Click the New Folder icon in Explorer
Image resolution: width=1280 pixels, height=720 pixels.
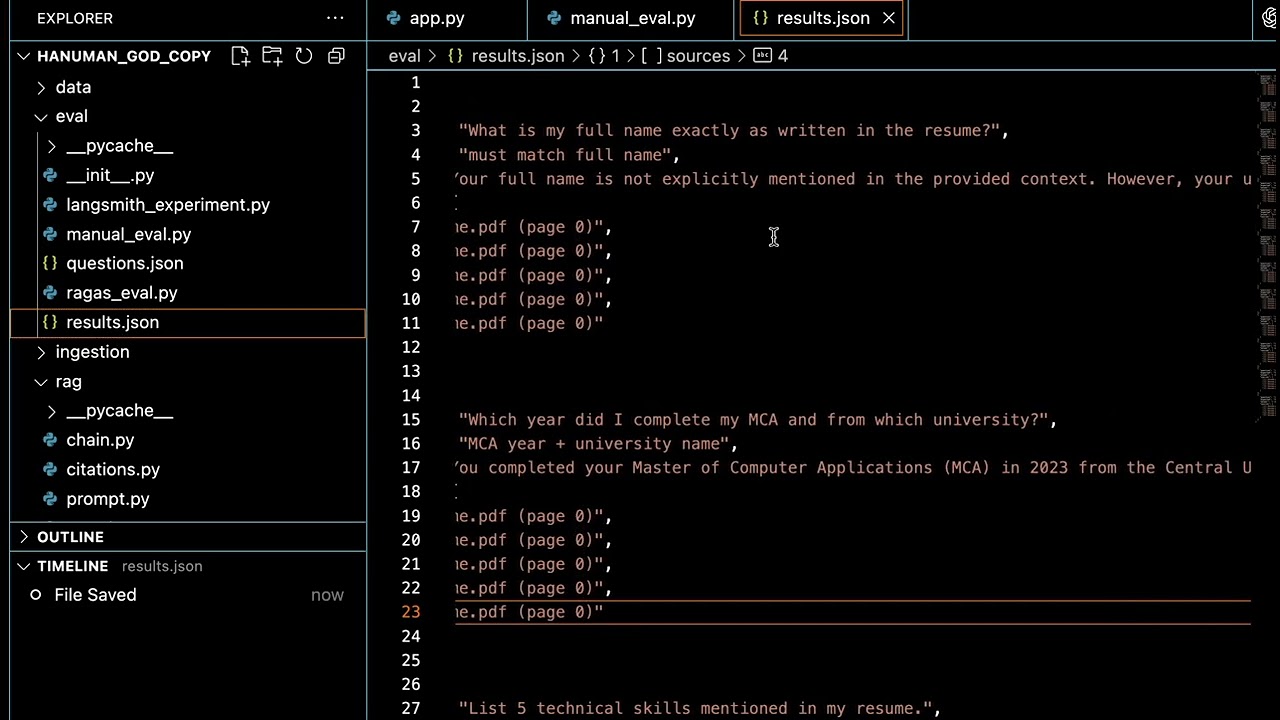pyautogui.click(x=272, y=56)
